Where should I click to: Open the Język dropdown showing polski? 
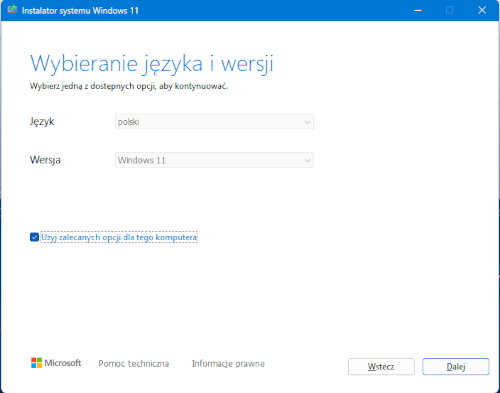click(x=214, y=122)
